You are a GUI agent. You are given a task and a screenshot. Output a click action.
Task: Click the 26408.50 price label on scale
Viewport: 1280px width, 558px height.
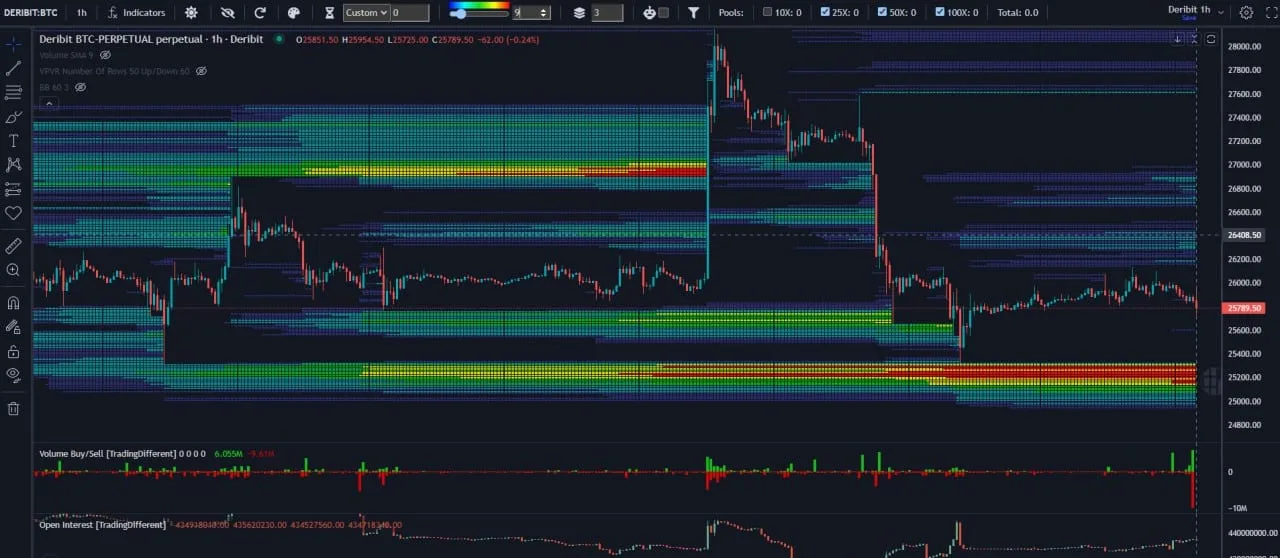[1243, 235]
